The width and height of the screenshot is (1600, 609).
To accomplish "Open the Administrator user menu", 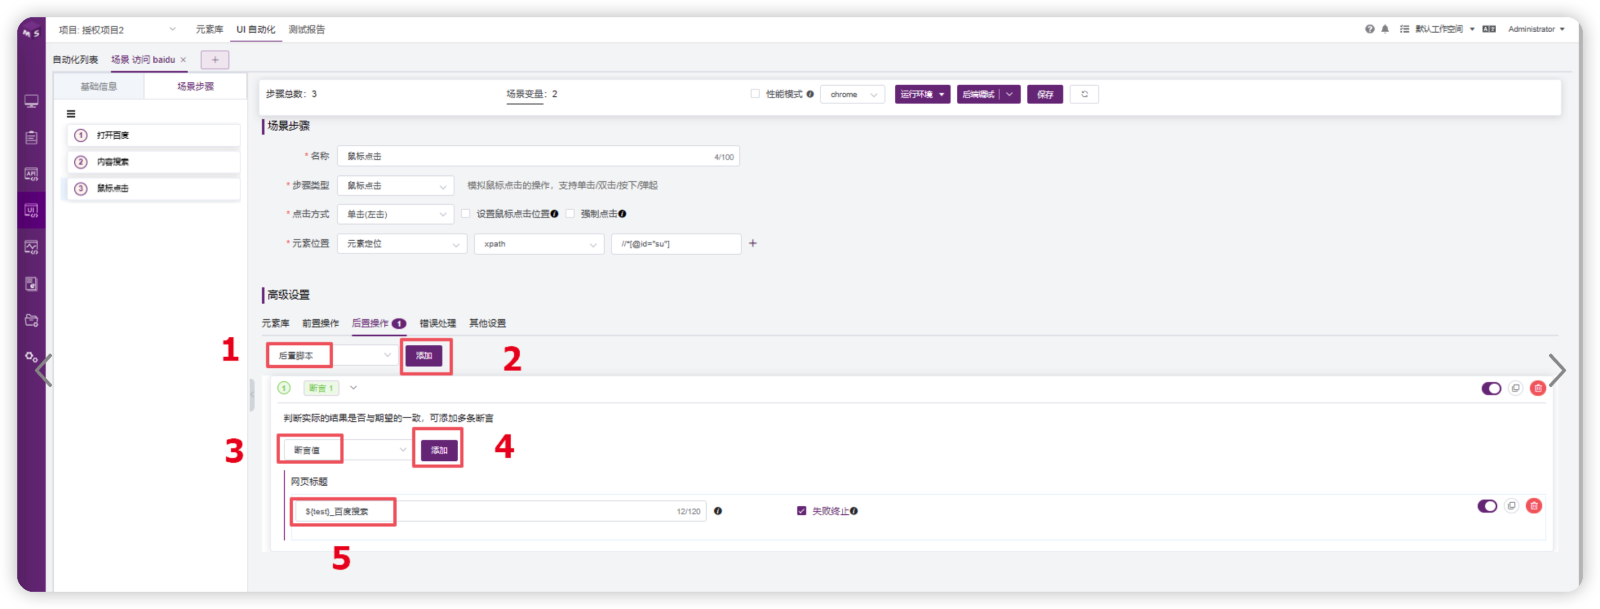I will pyautogui.click(x=1536, y=29).
